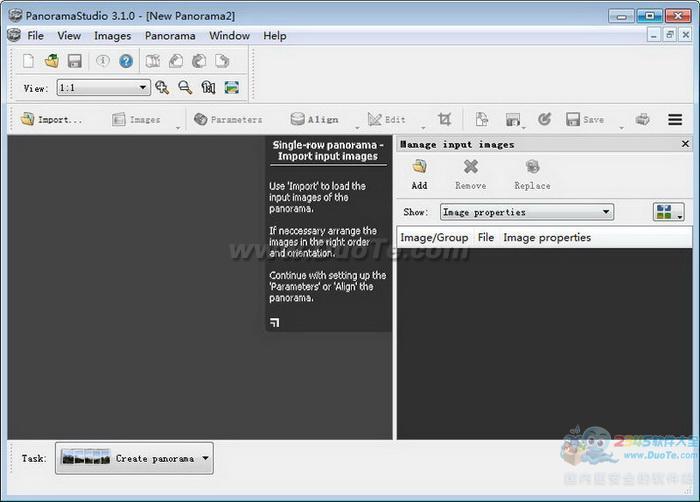
Task: Open the hamburger menu icon
Action: click(675, 120)
